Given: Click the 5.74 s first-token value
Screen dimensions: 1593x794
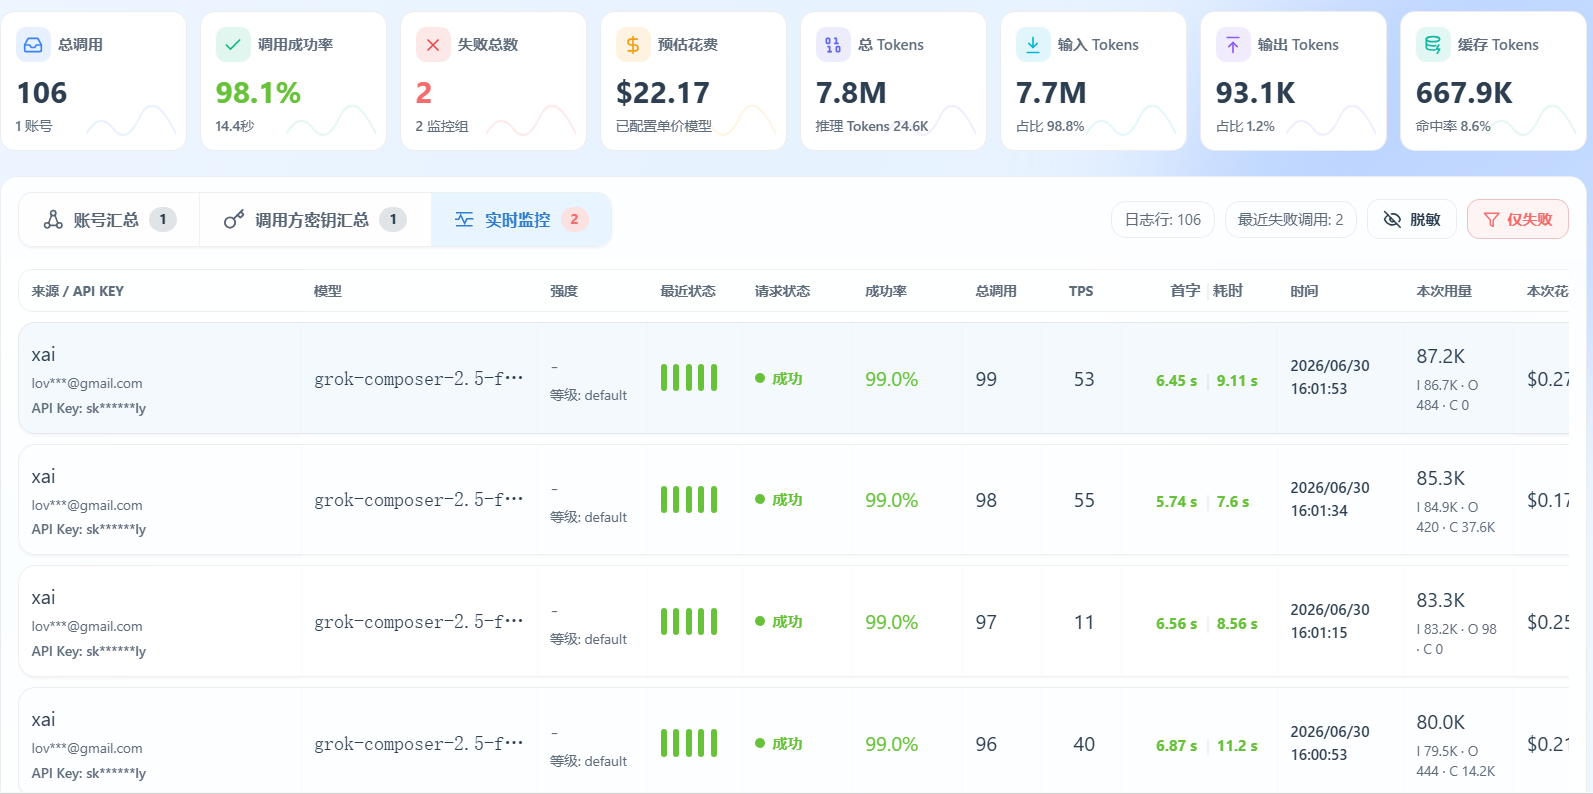Looking at the screenshot, I should [1176, 502].
